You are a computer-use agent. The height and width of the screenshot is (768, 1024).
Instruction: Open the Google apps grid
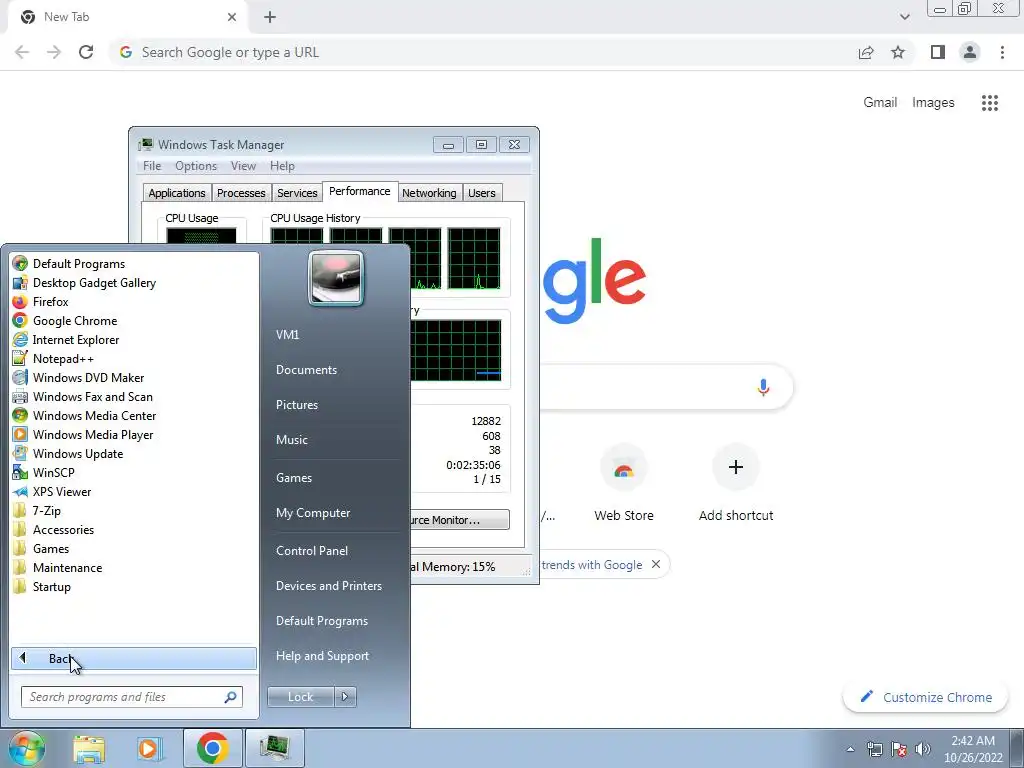pos(989,103)
